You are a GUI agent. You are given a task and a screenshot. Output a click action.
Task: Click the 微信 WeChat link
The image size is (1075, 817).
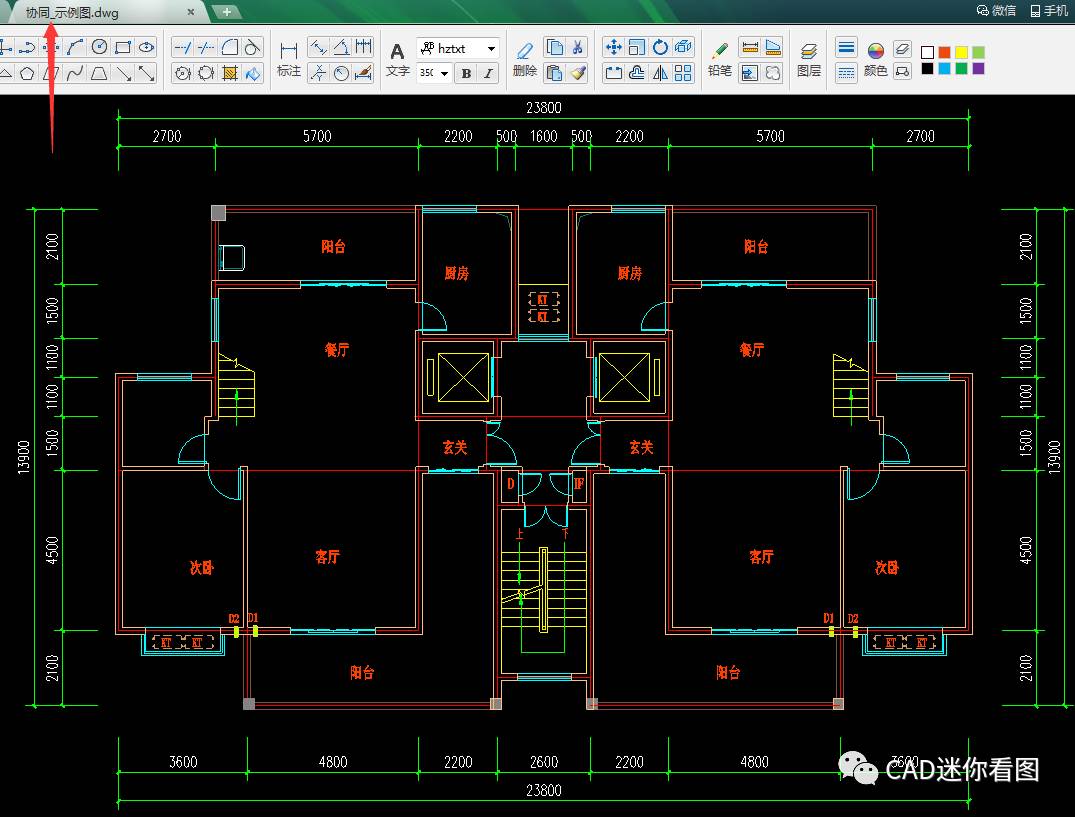point(996,10)
